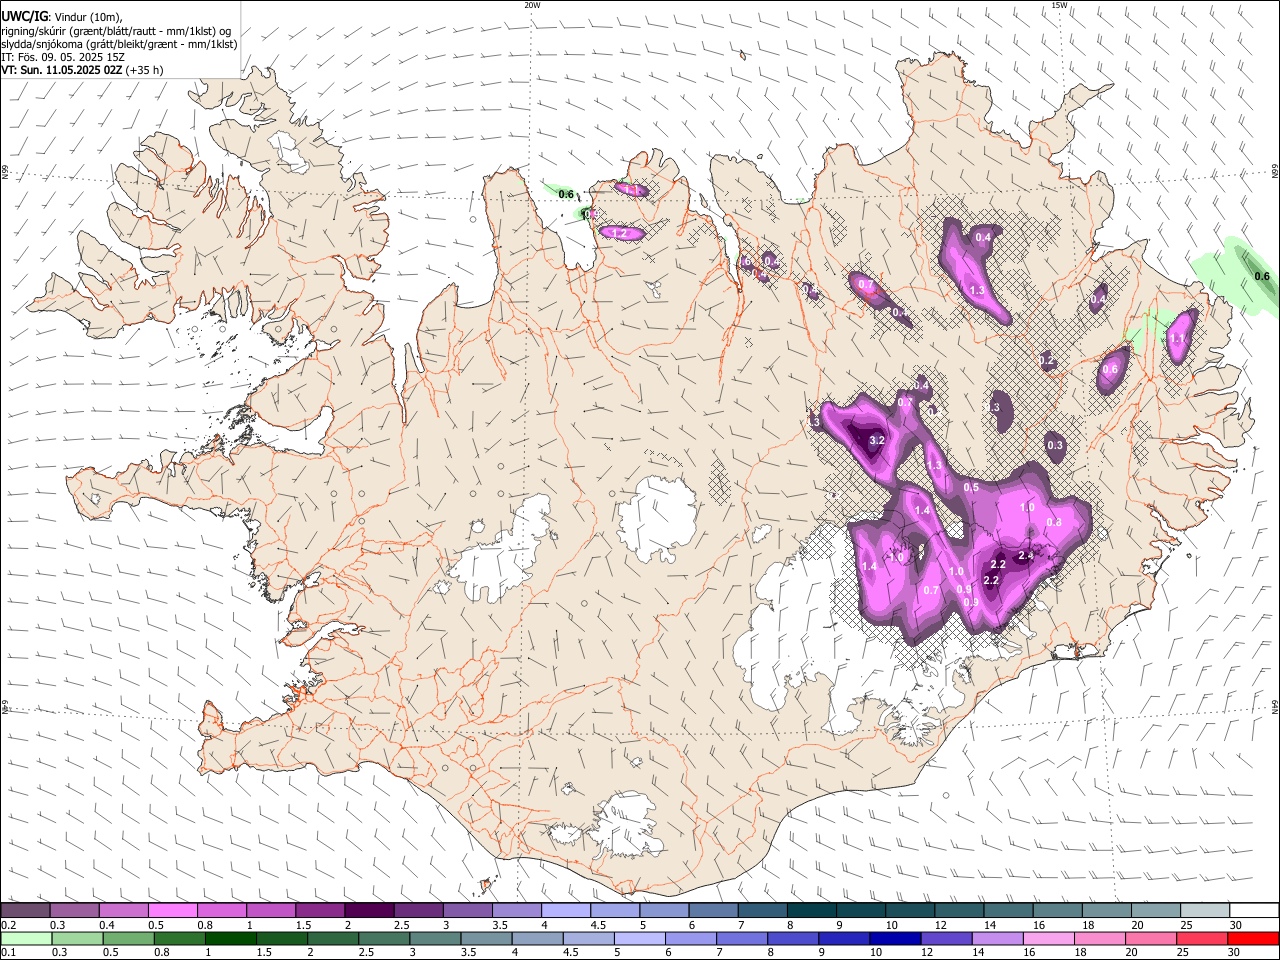This screenshot has width=1280, height=960.
Task: Select the darkest purple swatch between 2 and 2.5
Action: [368, 911]
